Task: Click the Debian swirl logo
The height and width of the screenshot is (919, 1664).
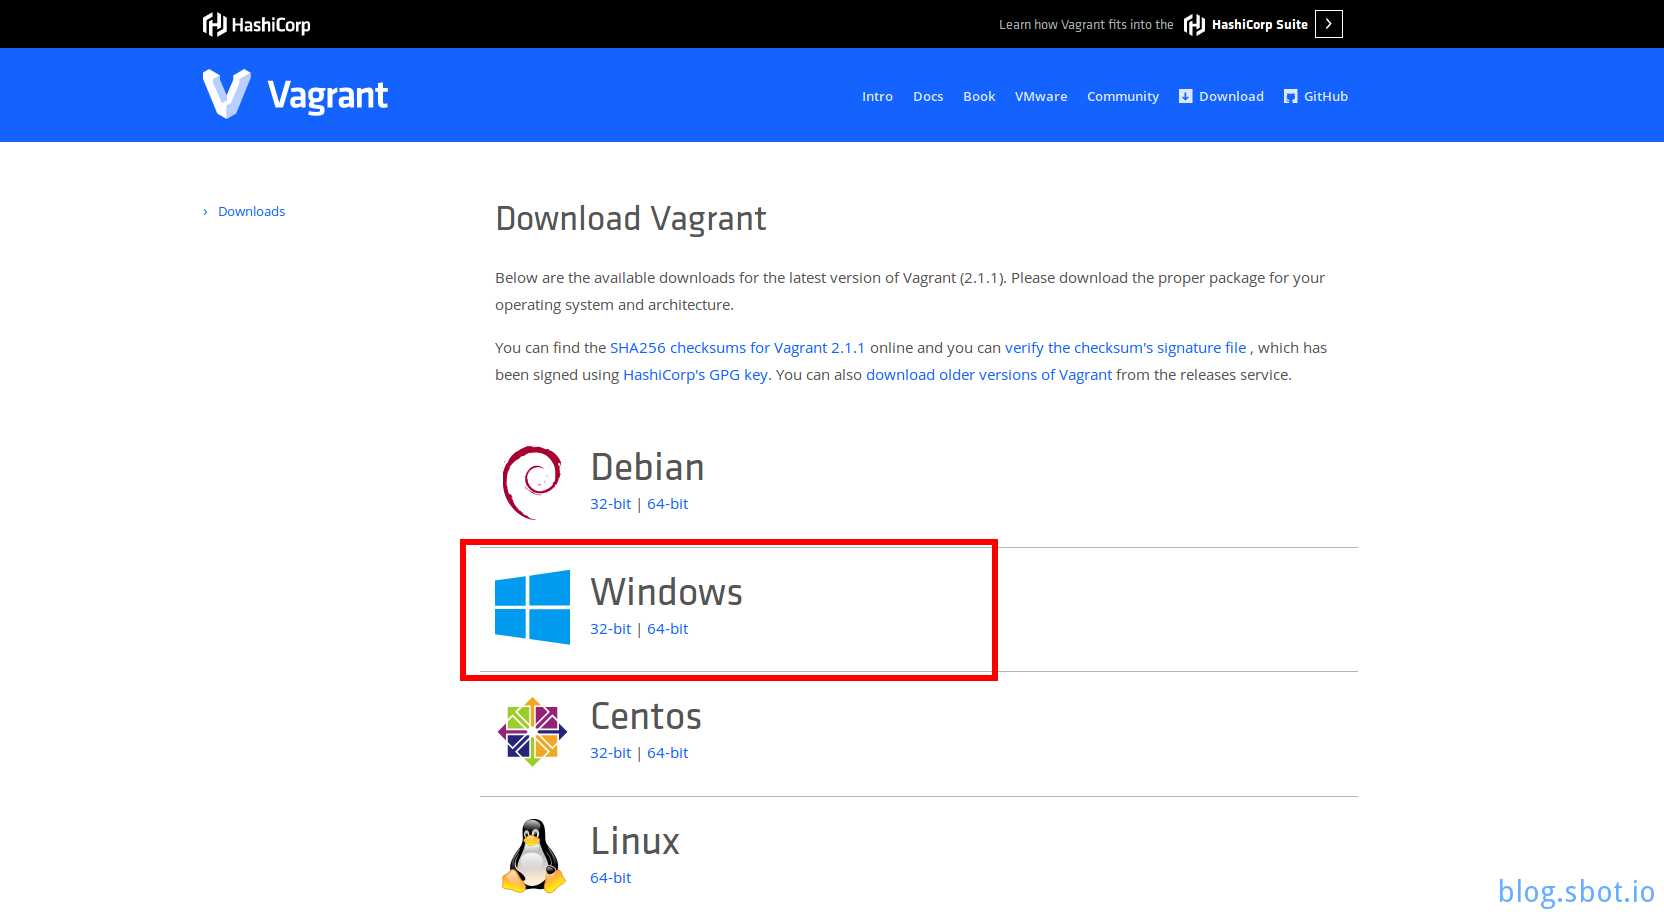Action: click(532, 483)
